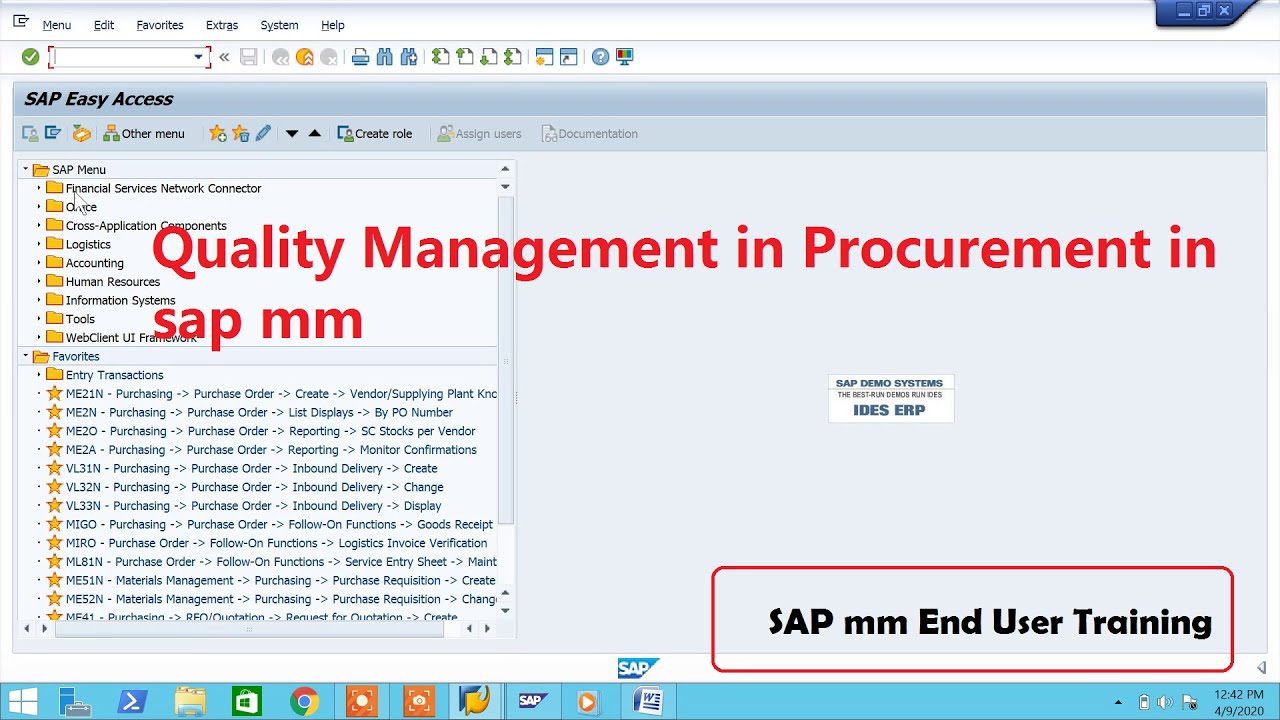Click the Customize Local Layout monitor icon
This screenshot has width=1280, height=720.
click(625, 57)
